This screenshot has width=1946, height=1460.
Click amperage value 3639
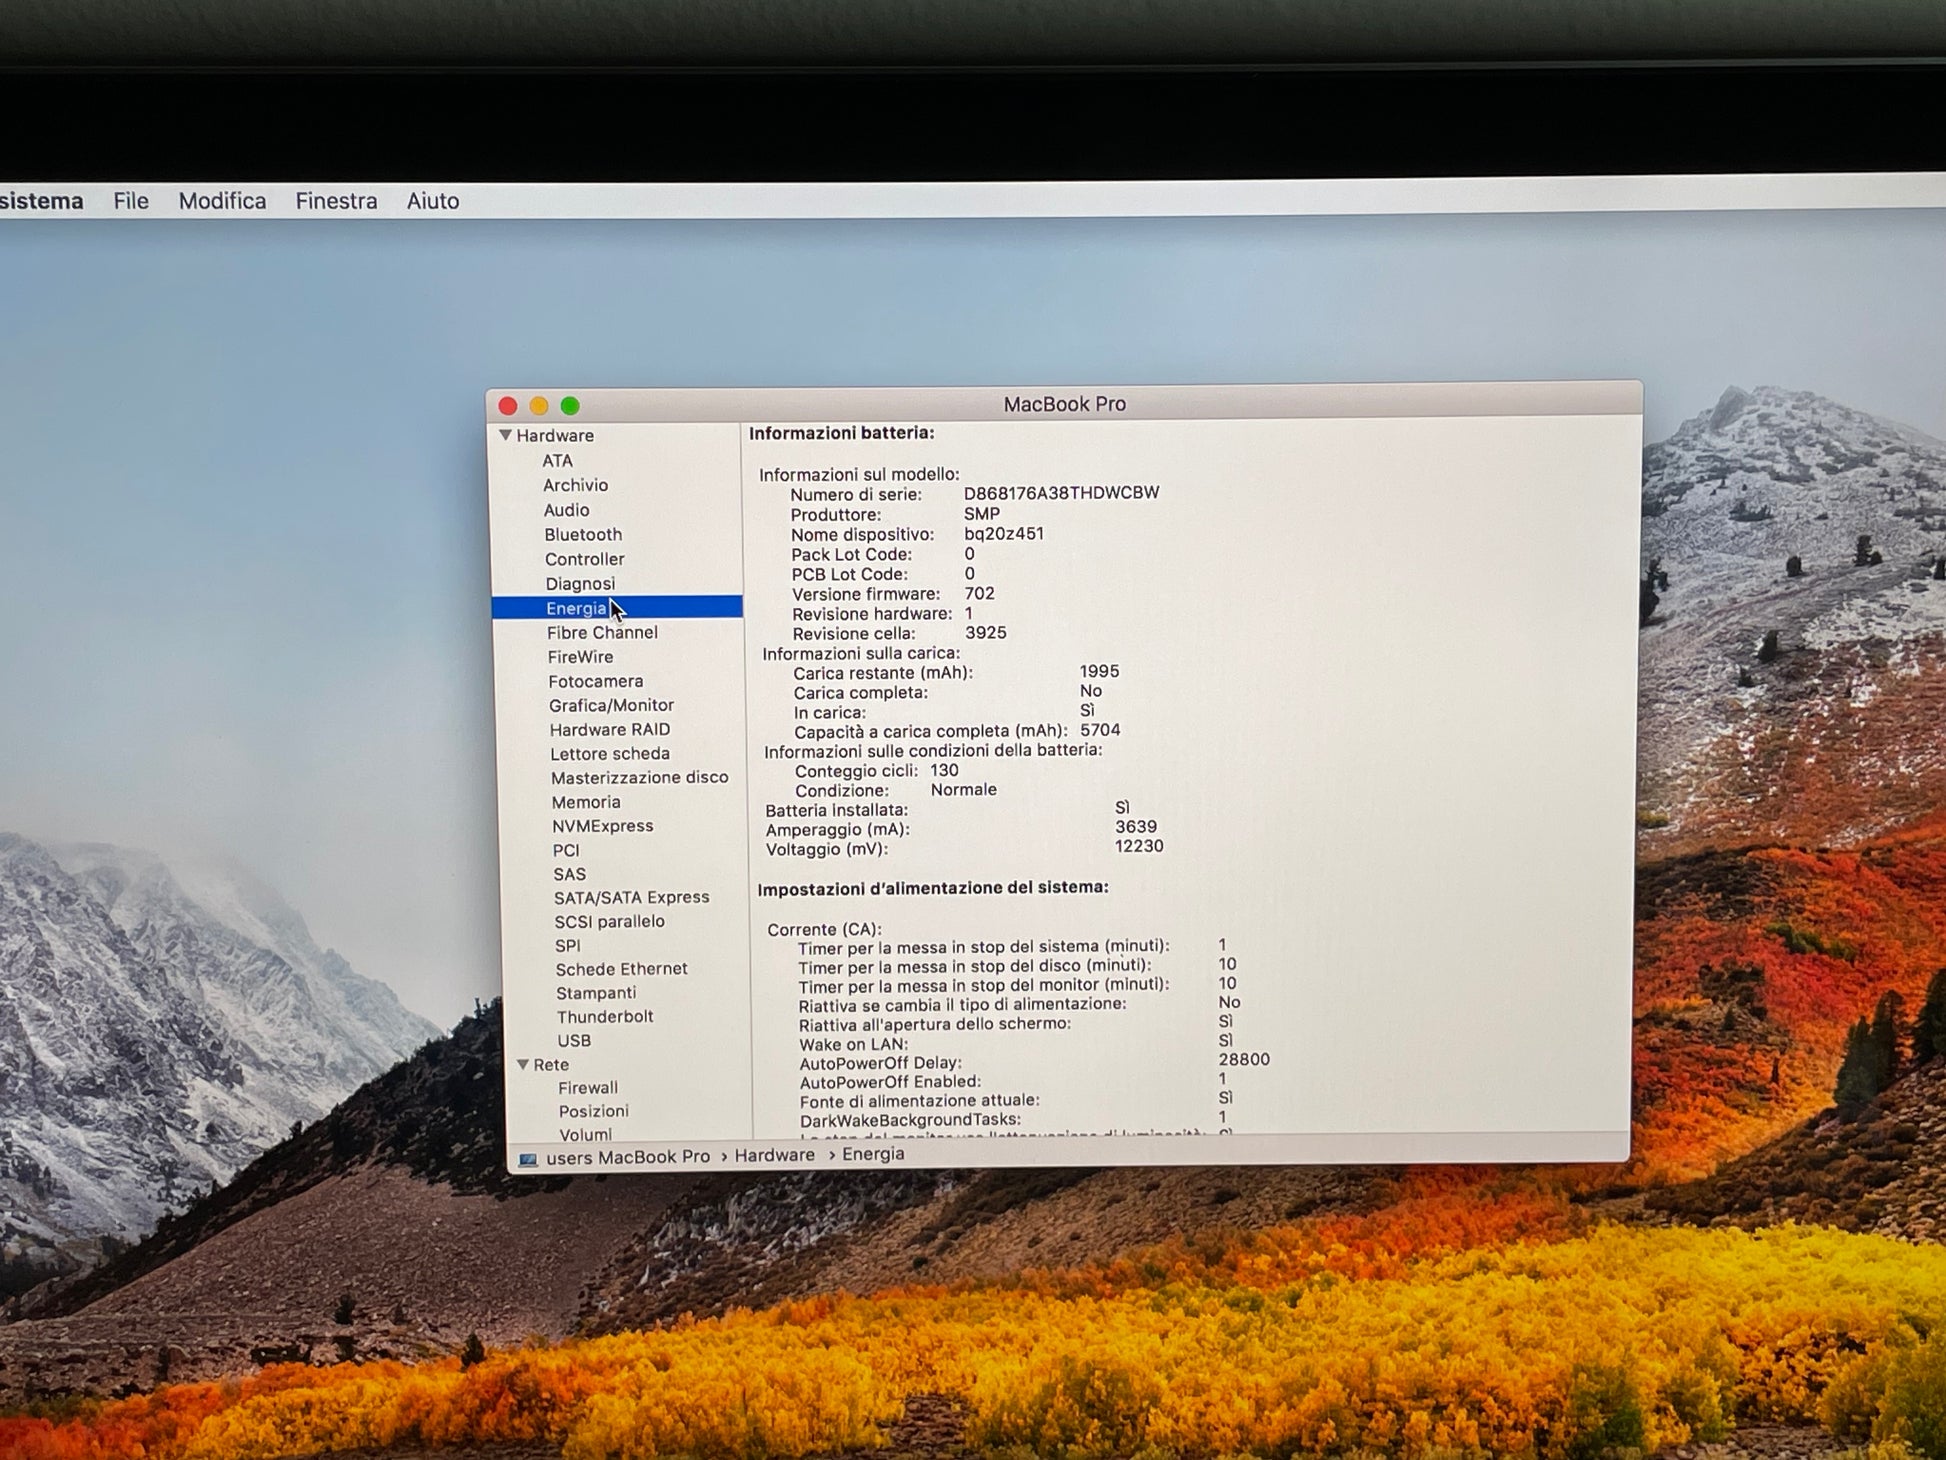pos(1136,827)
